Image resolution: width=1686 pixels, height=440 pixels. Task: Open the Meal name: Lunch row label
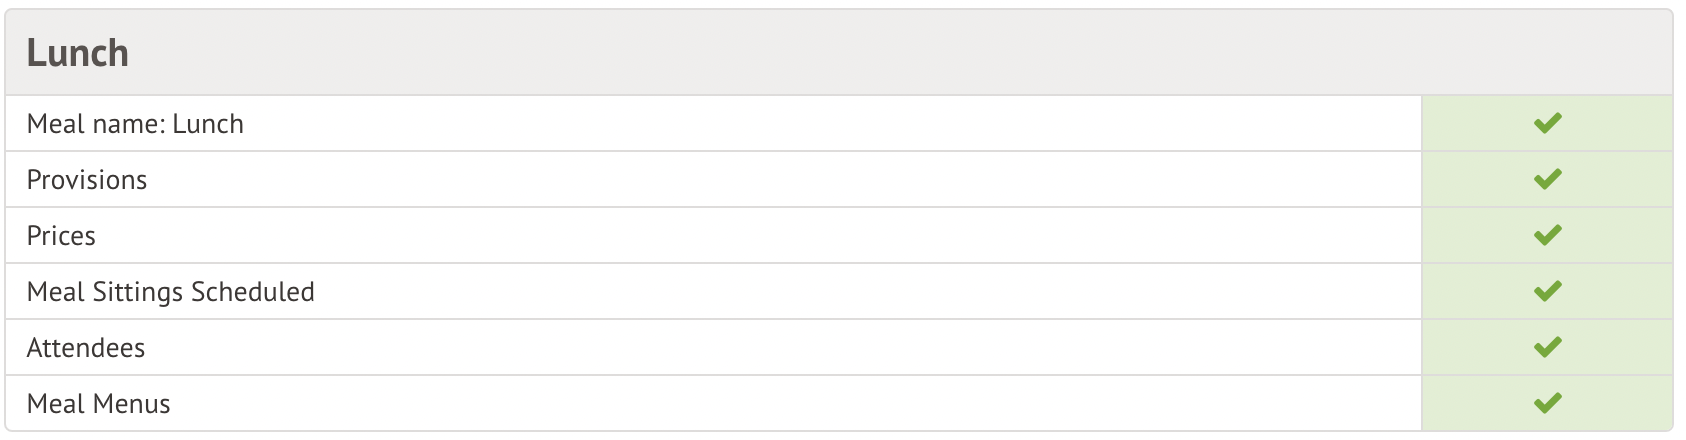pos(135,124)
